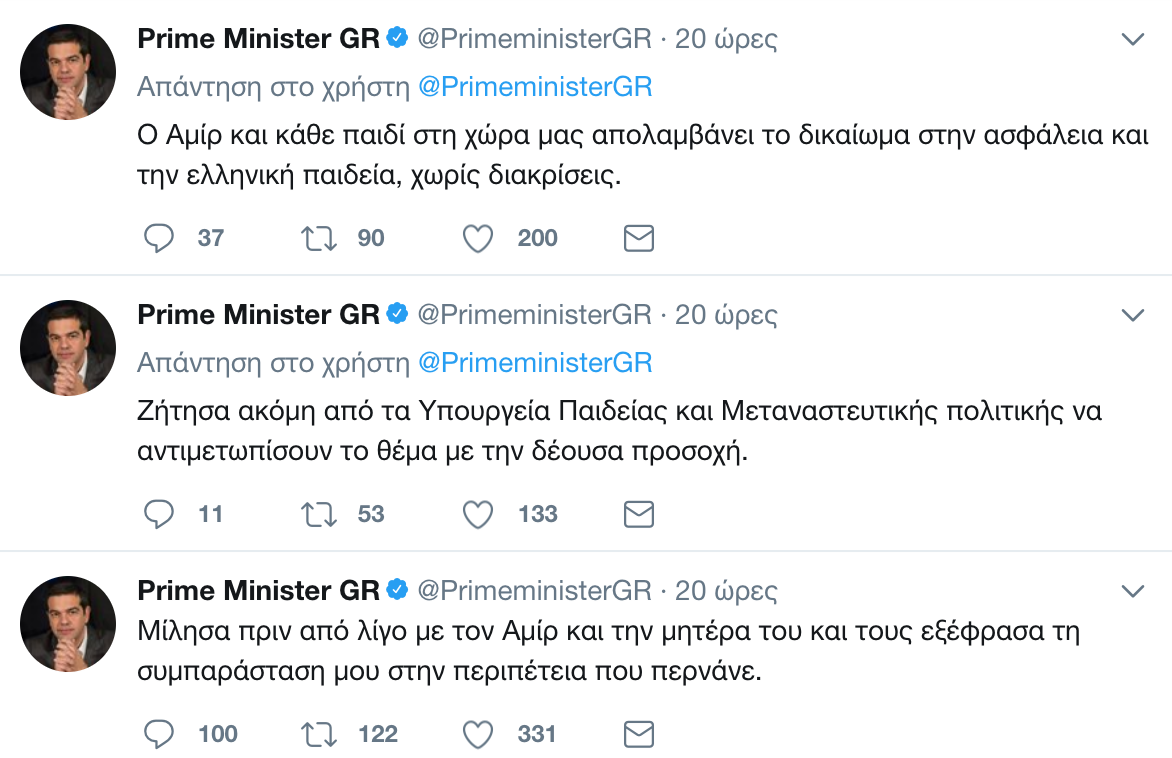Open more options for the first tweet
The image size is (1172, 758).
coord(1132,40)
